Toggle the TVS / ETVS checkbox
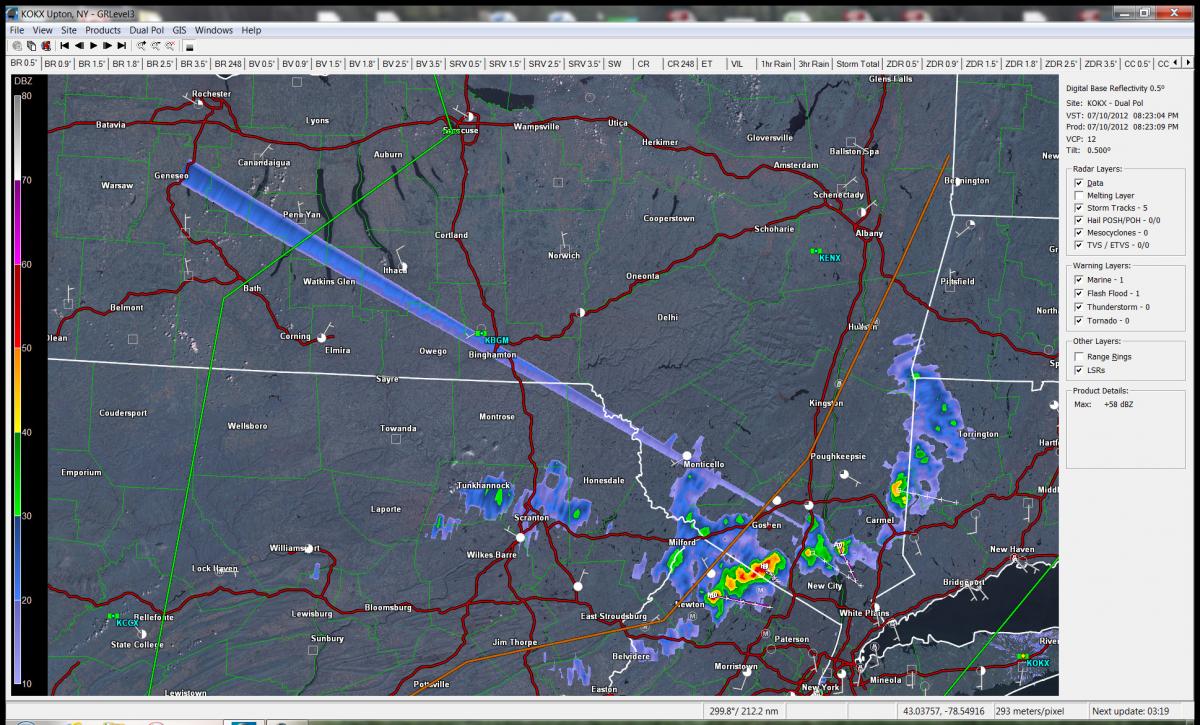 [x=1078, y=244]
